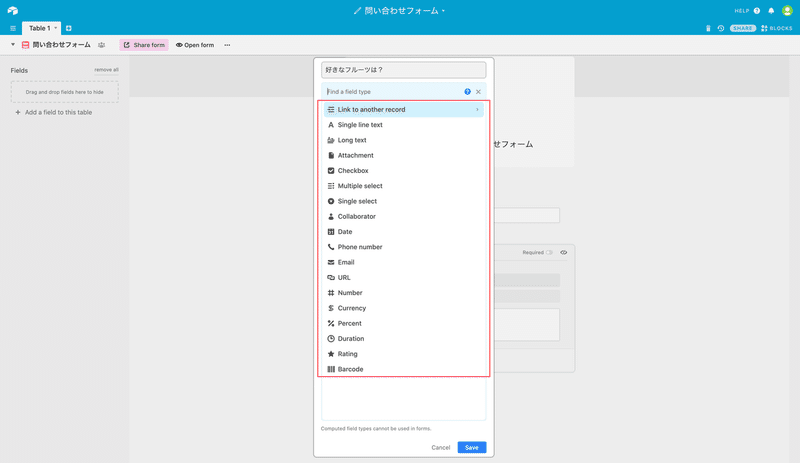The image size is (800, 463).
Task: Click the Open form button
Action: click(x=195, y=45)
